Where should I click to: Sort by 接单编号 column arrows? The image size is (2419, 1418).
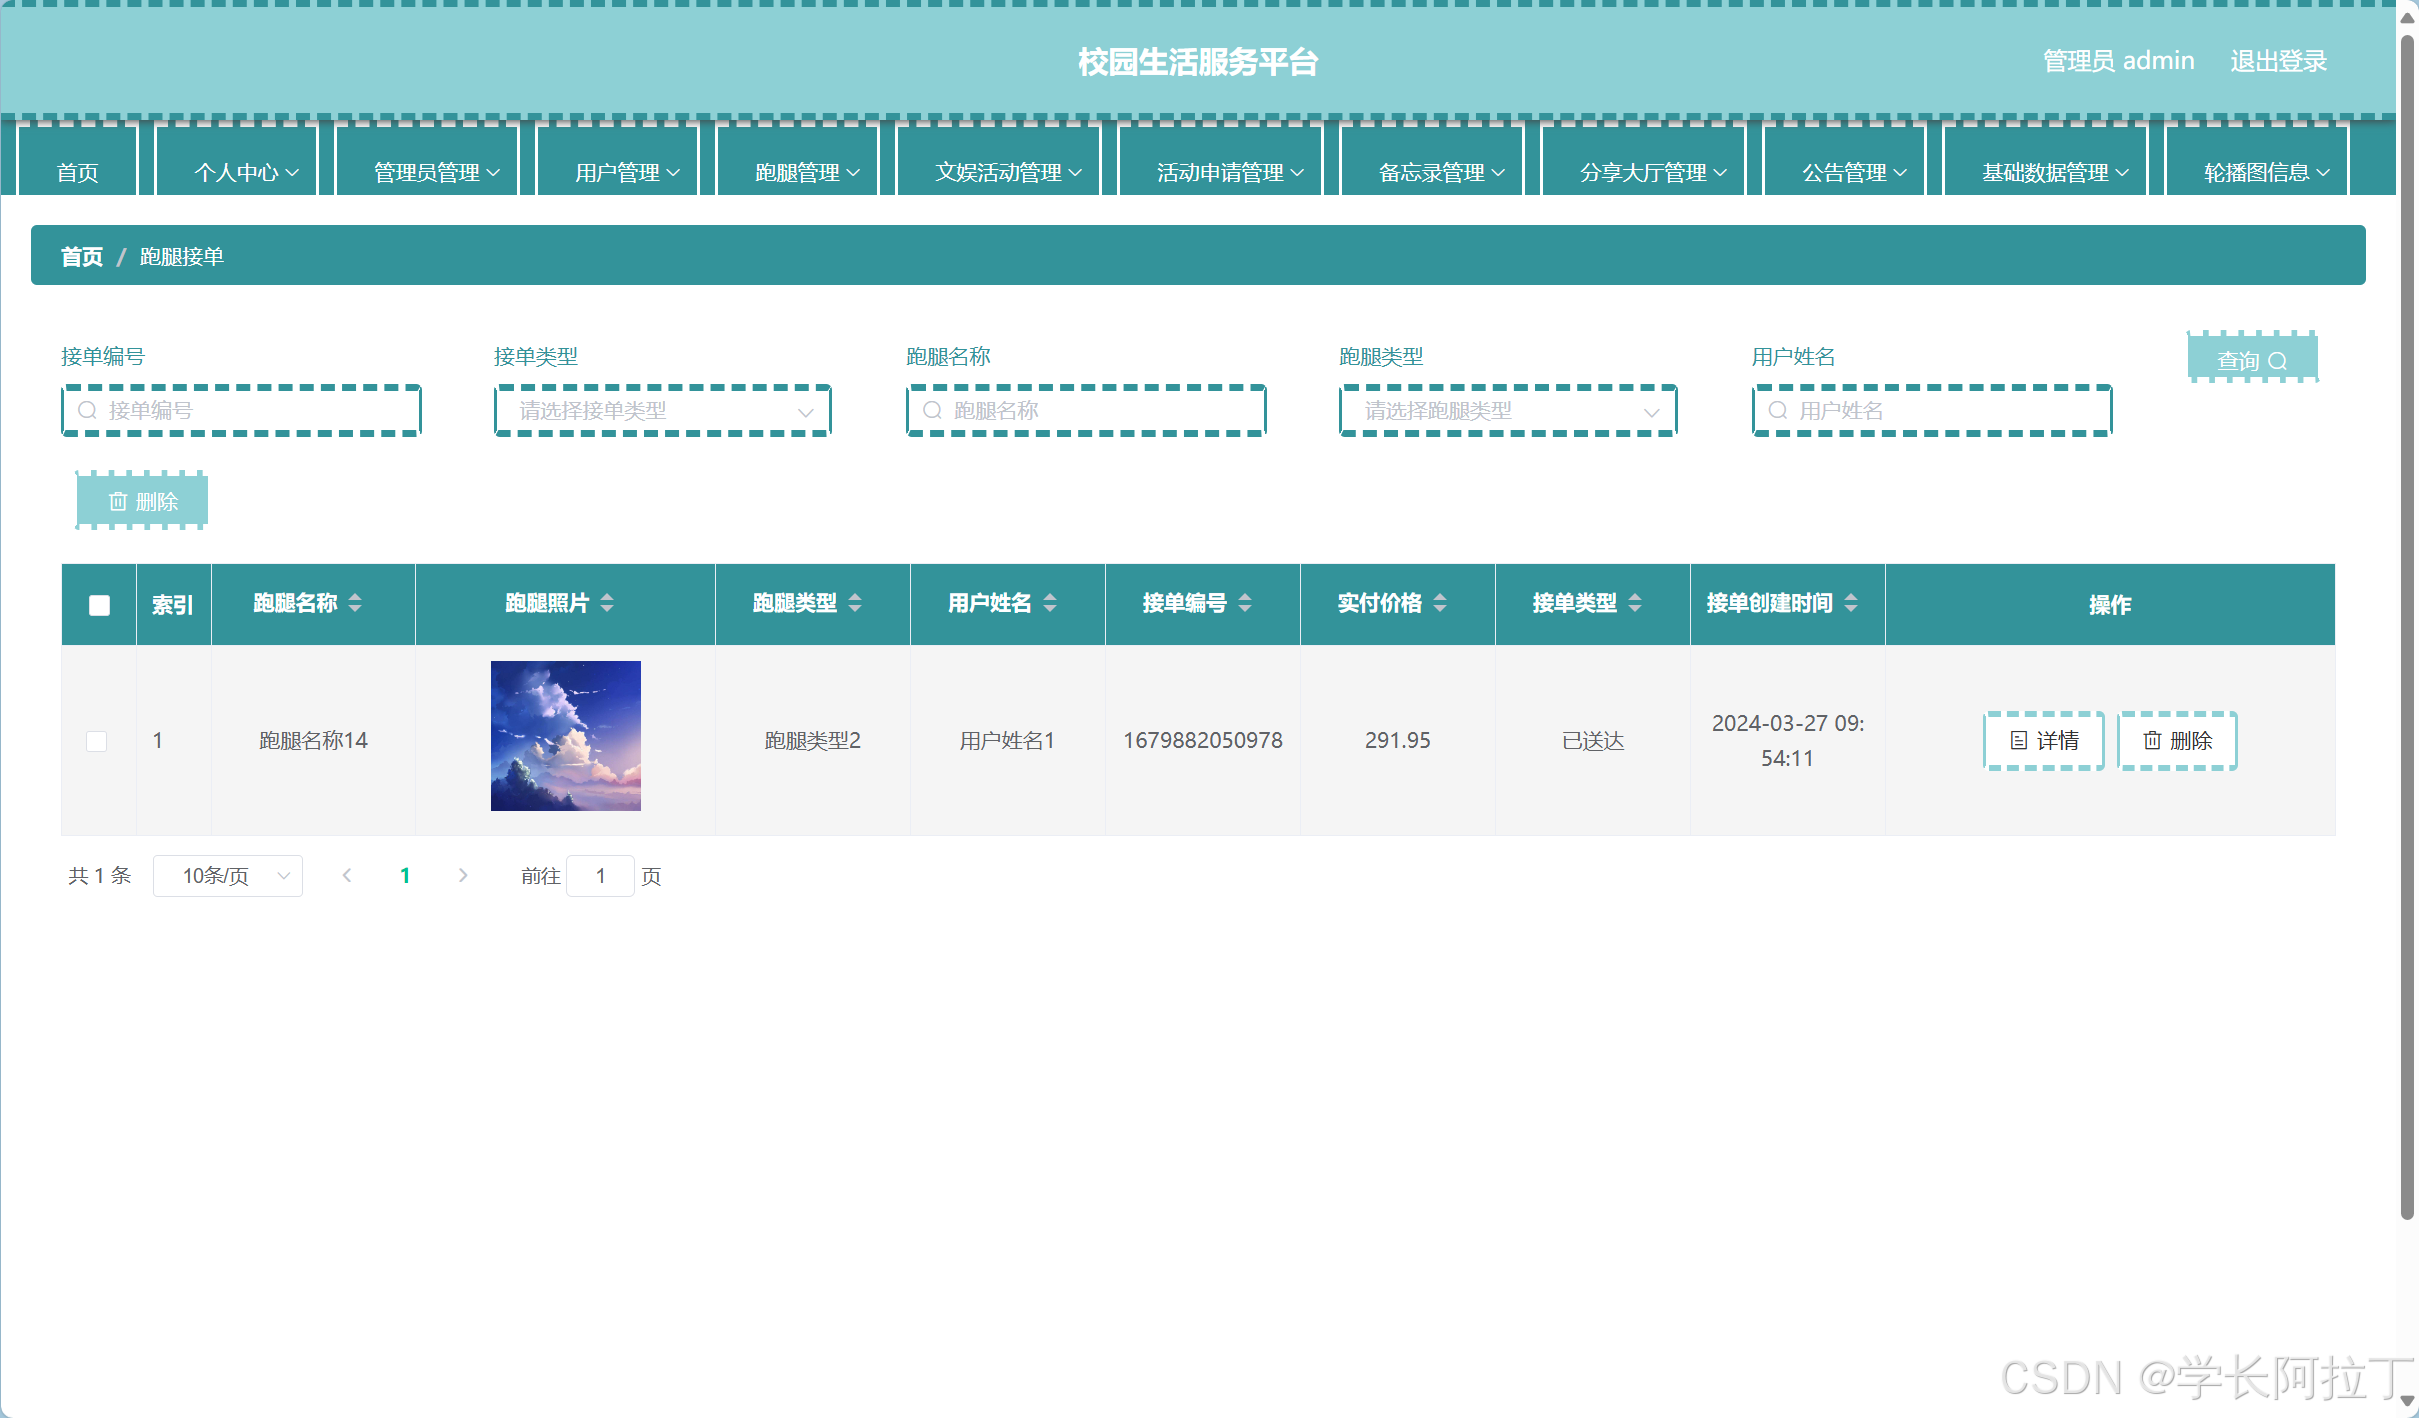tap(1245, 603)
